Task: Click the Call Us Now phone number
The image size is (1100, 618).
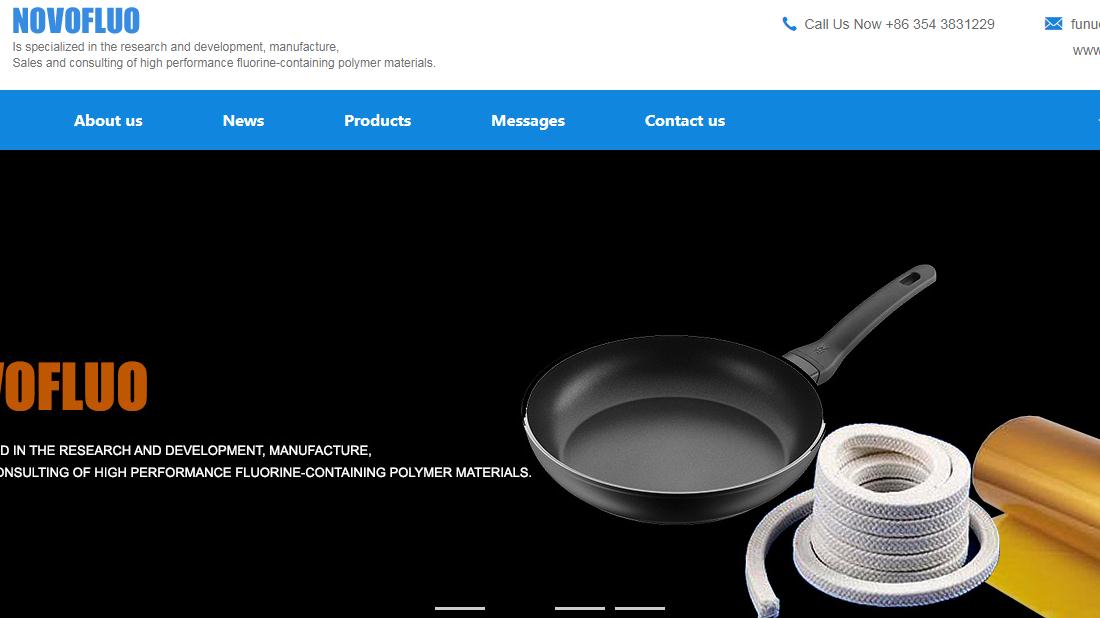Action: click(x=899, y=25)
